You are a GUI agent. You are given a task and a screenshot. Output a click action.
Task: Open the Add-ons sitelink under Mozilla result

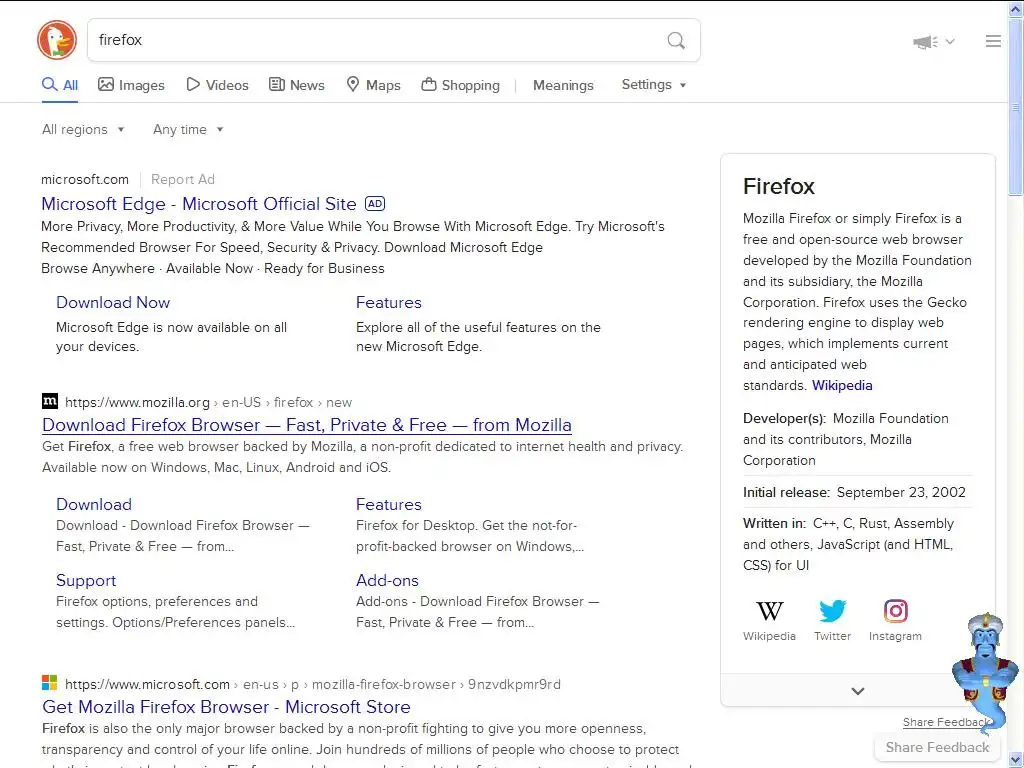(x=387, y=581)
